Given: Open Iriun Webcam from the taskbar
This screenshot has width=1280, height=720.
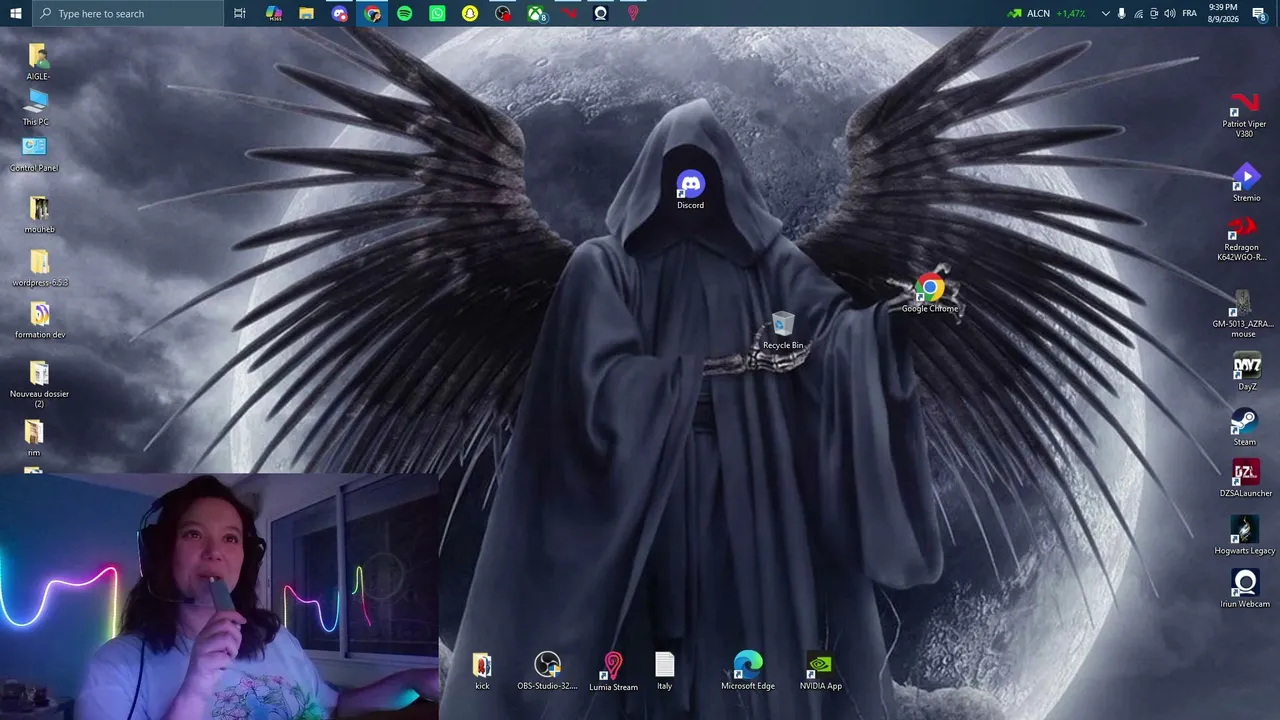Looking at the screenshot, I should [601, 13].
